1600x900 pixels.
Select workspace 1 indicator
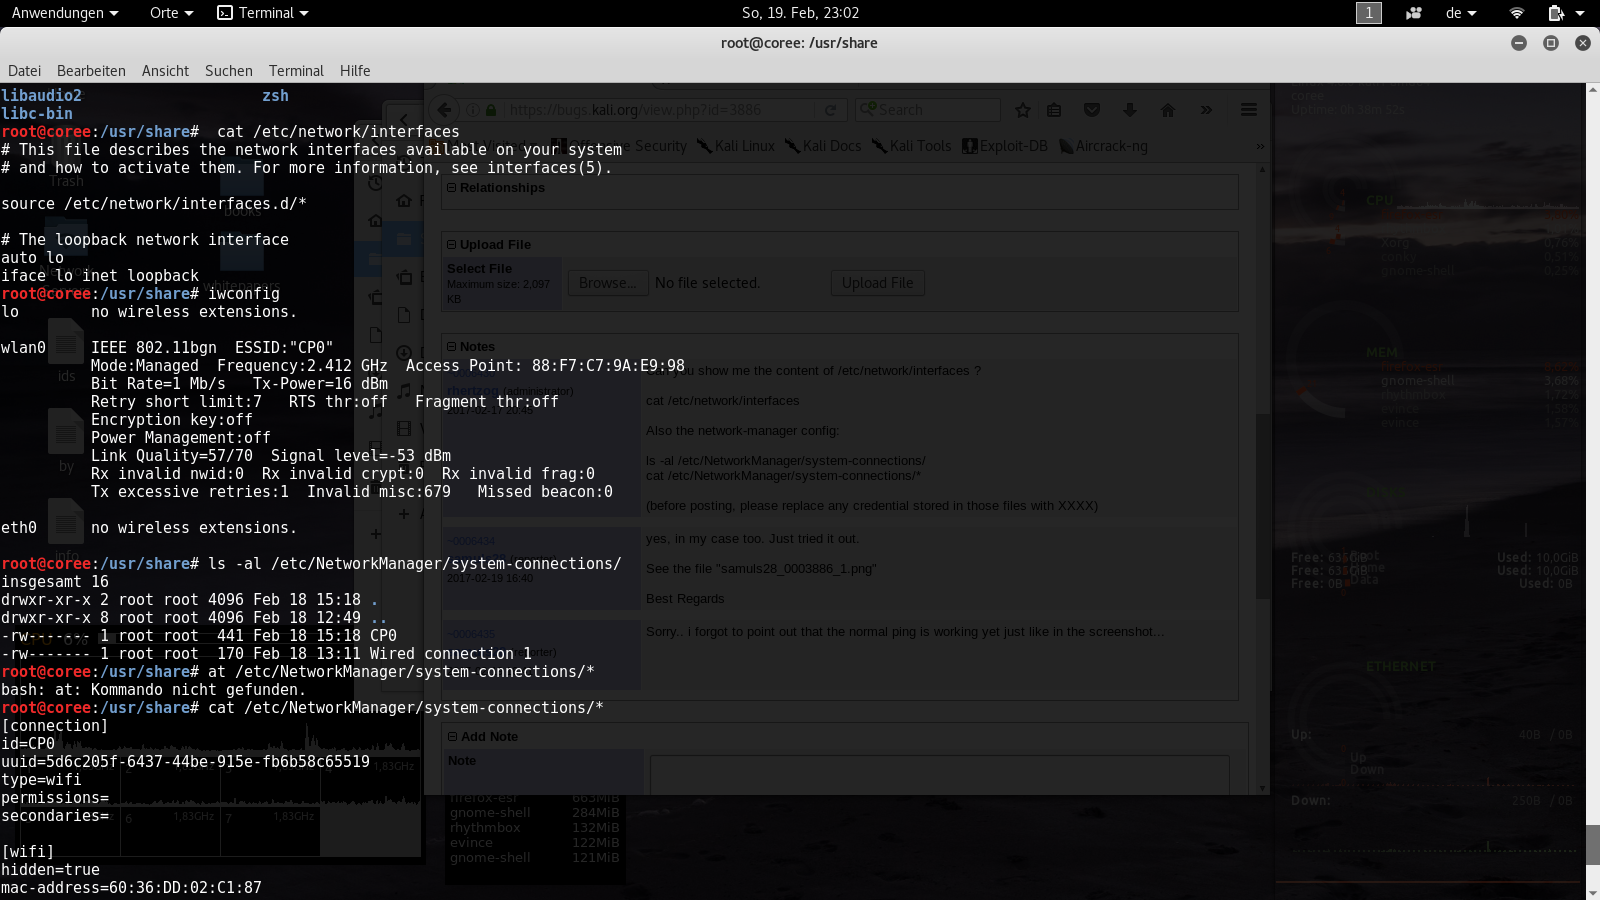pos(1368,13)
